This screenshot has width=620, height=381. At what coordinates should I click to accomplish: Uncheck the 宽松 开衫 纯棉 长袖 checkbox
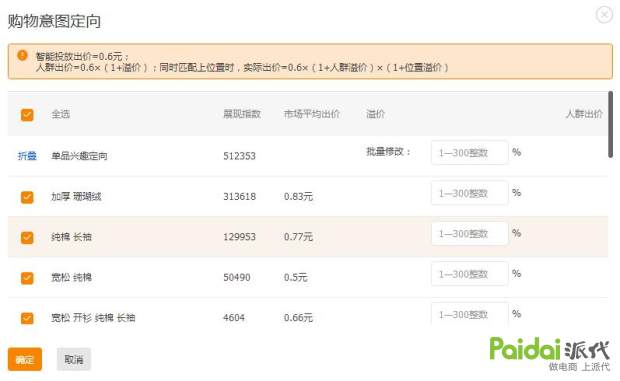click(x=27, y=318)
